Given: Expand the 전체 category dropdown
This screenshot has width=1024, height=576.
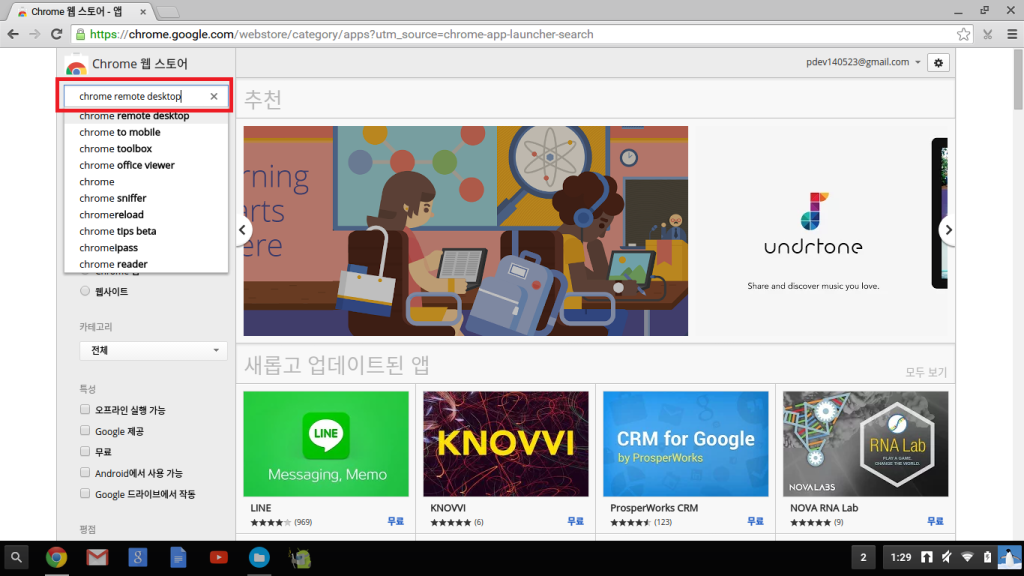Looking at the screenshot, I should pyautogui.click(x=153, y=351).
